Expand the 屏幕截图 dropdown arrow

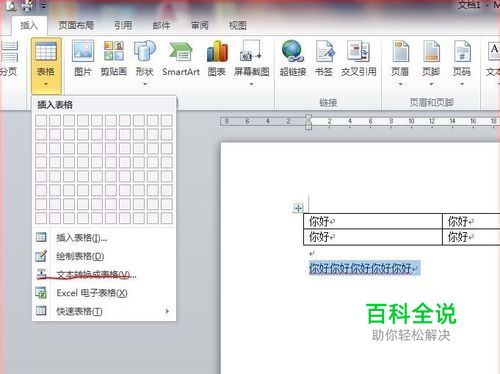coord(251,84)
